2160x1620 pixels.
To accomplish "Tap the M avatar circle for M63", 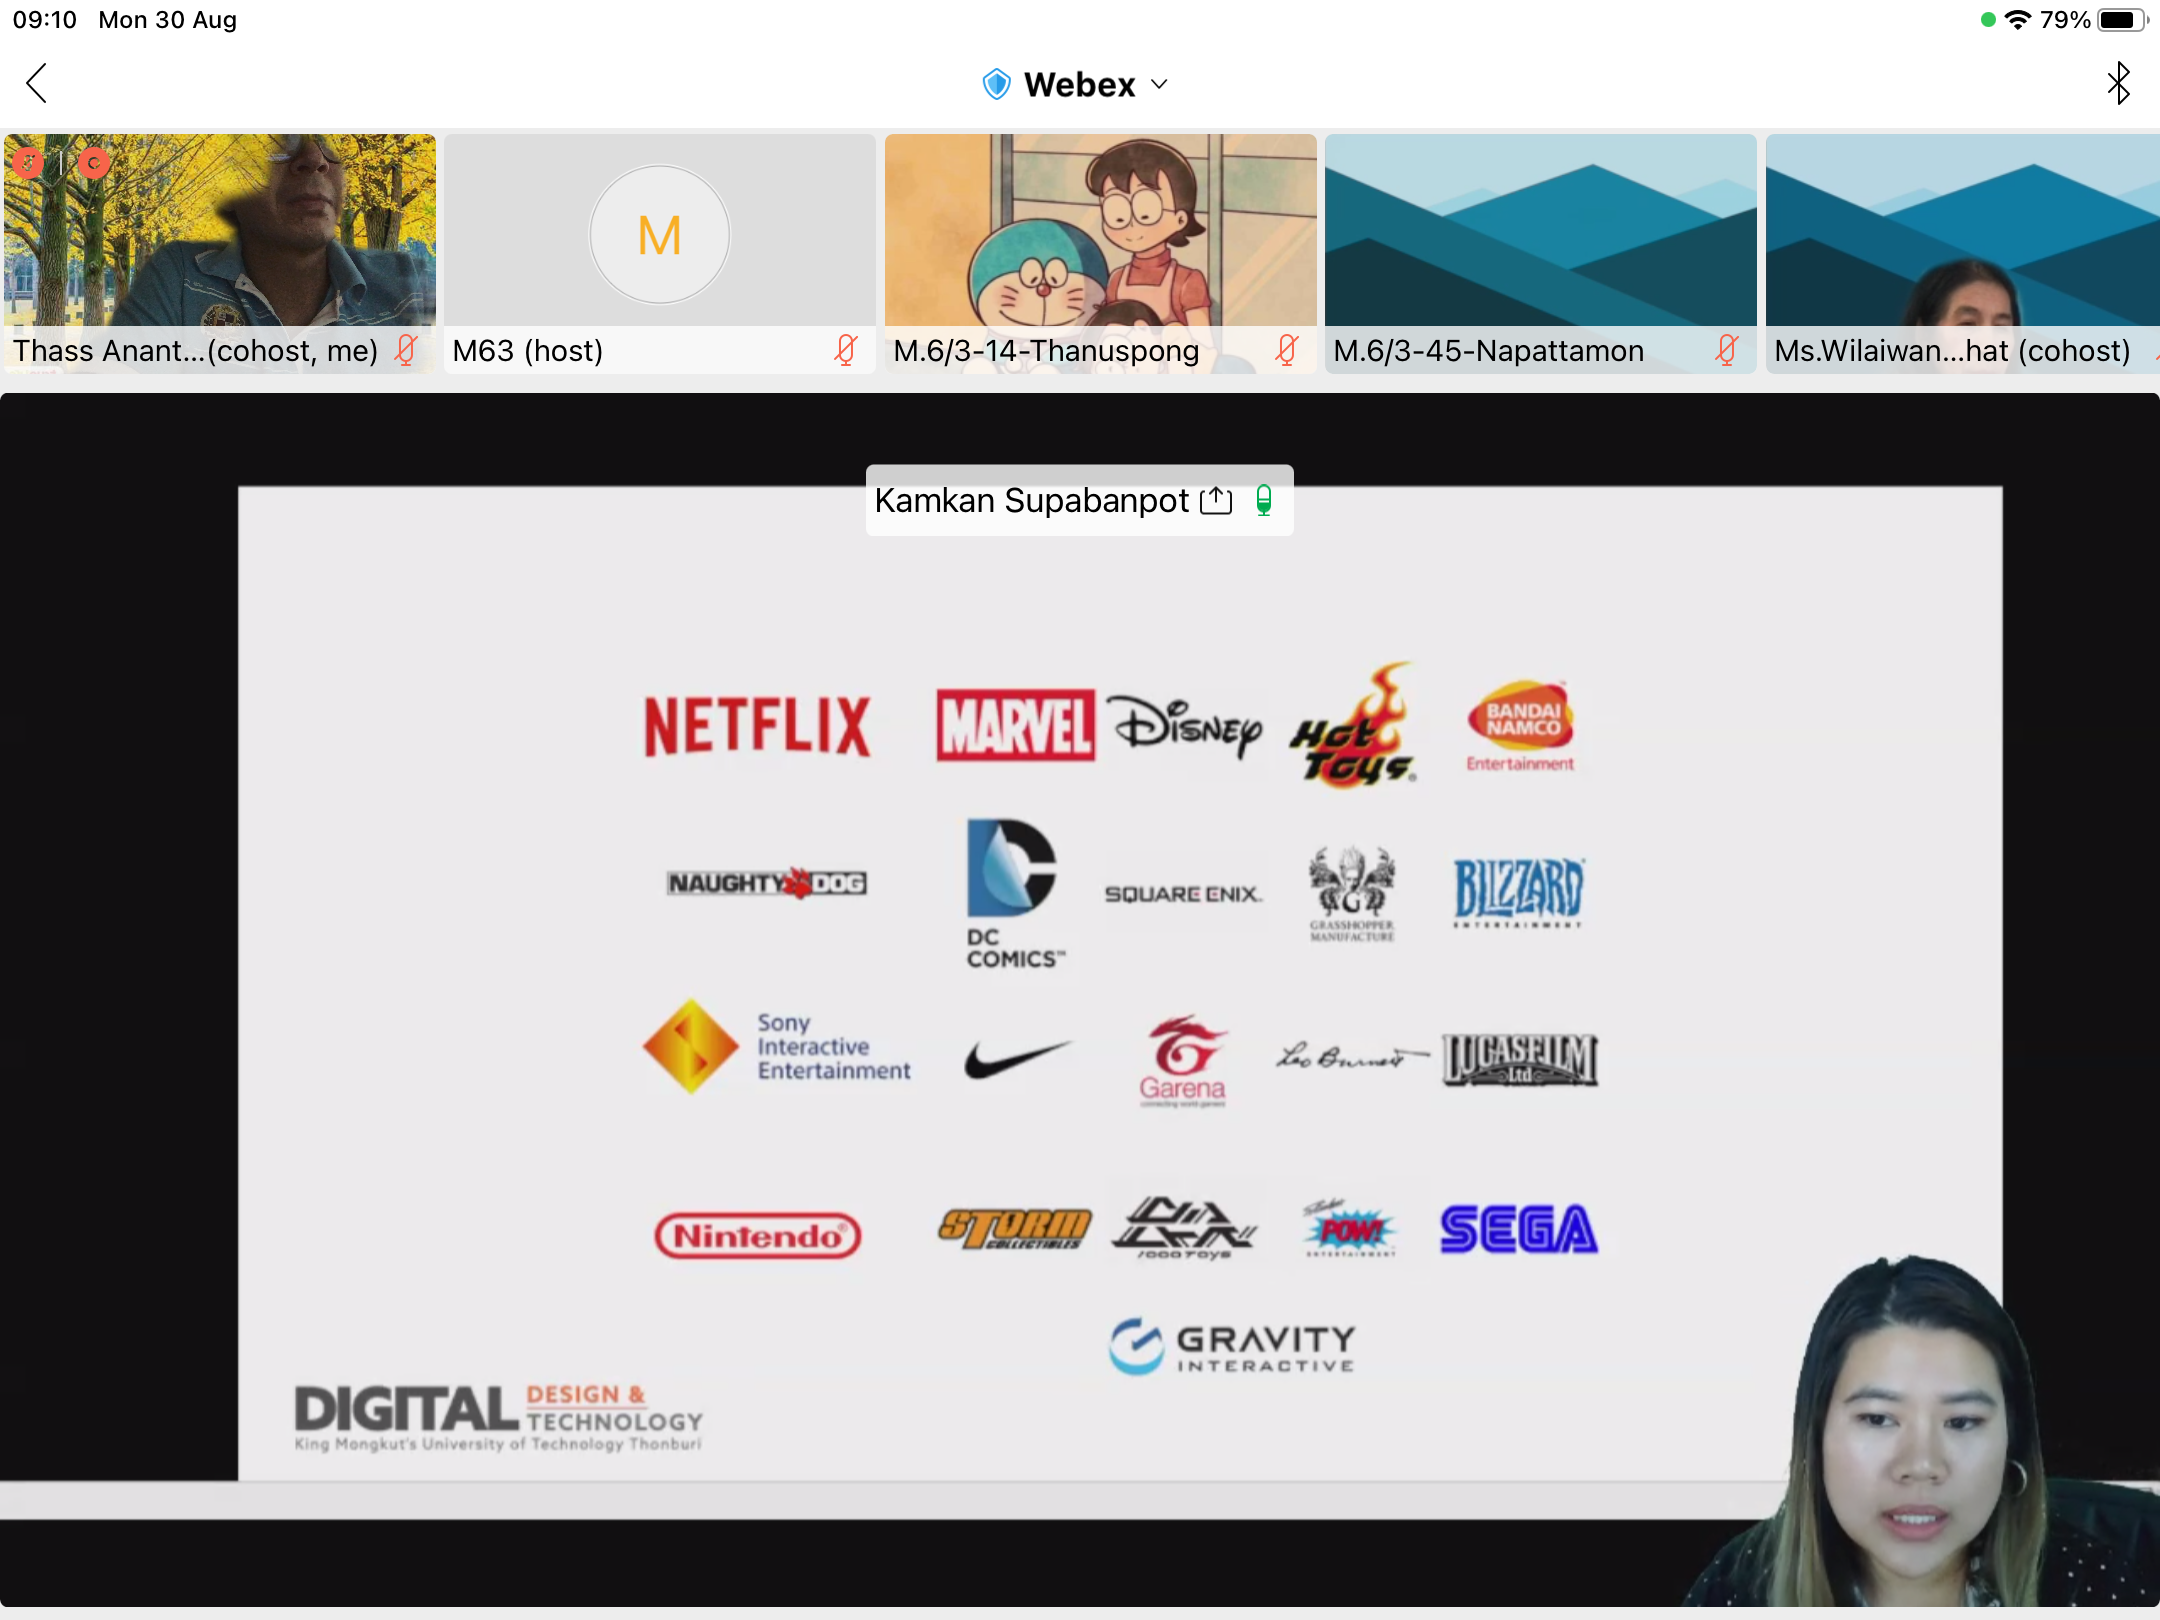I will pos(660,235).
